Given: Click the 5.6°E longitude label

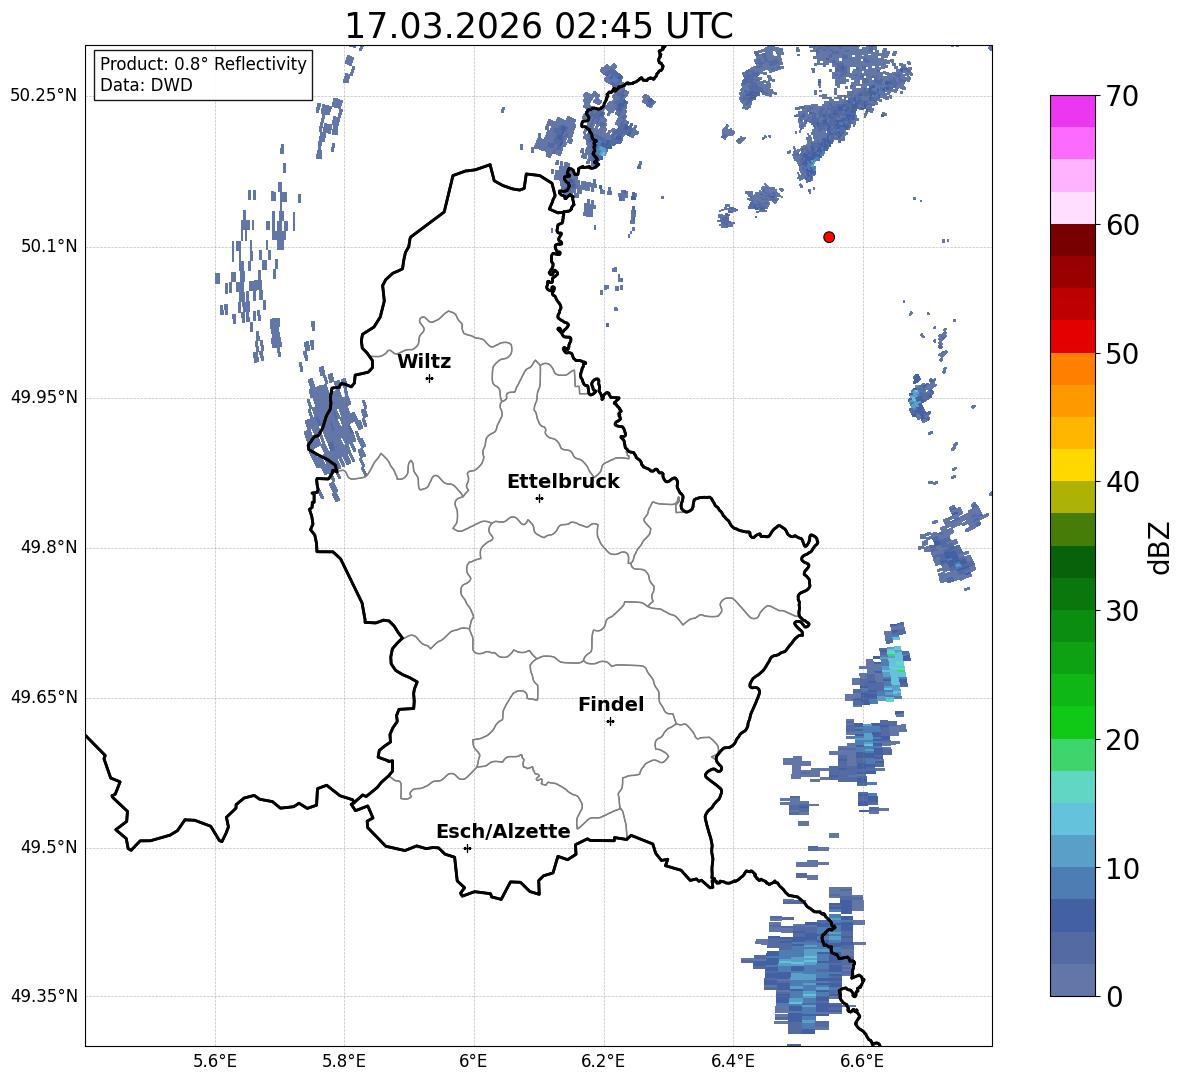Looking at the screenshot, I should [x=215, y=1061].
